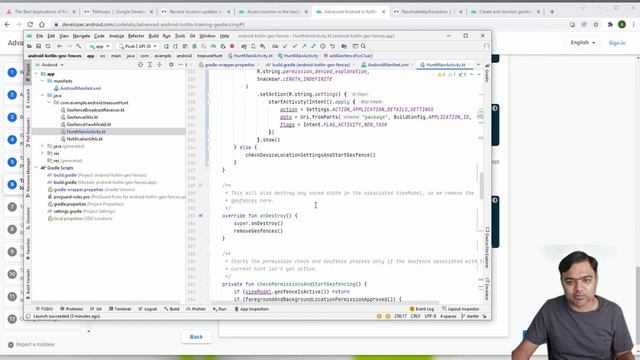640x360 pixels.
Task: Click the Git commit checkmark icon
Action: pyautogui.click(x=295, y=46)
